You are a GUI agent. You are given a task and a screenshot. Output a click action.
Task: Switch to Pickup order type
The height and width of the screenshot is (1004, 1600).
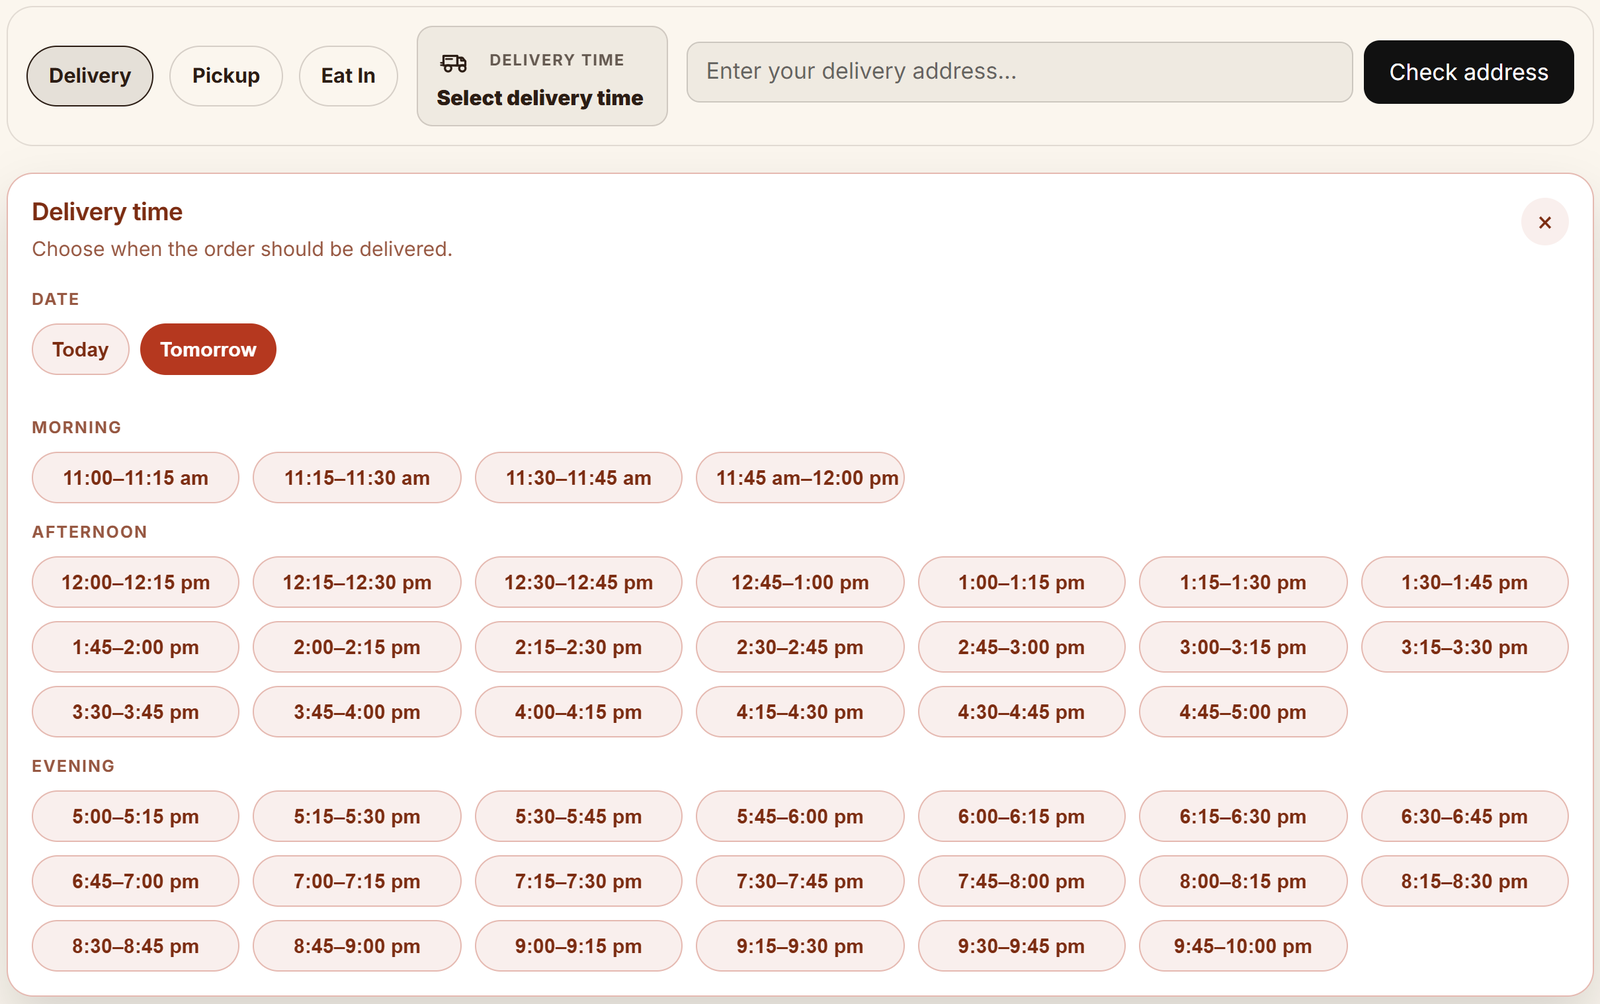(x=226, y=76)
